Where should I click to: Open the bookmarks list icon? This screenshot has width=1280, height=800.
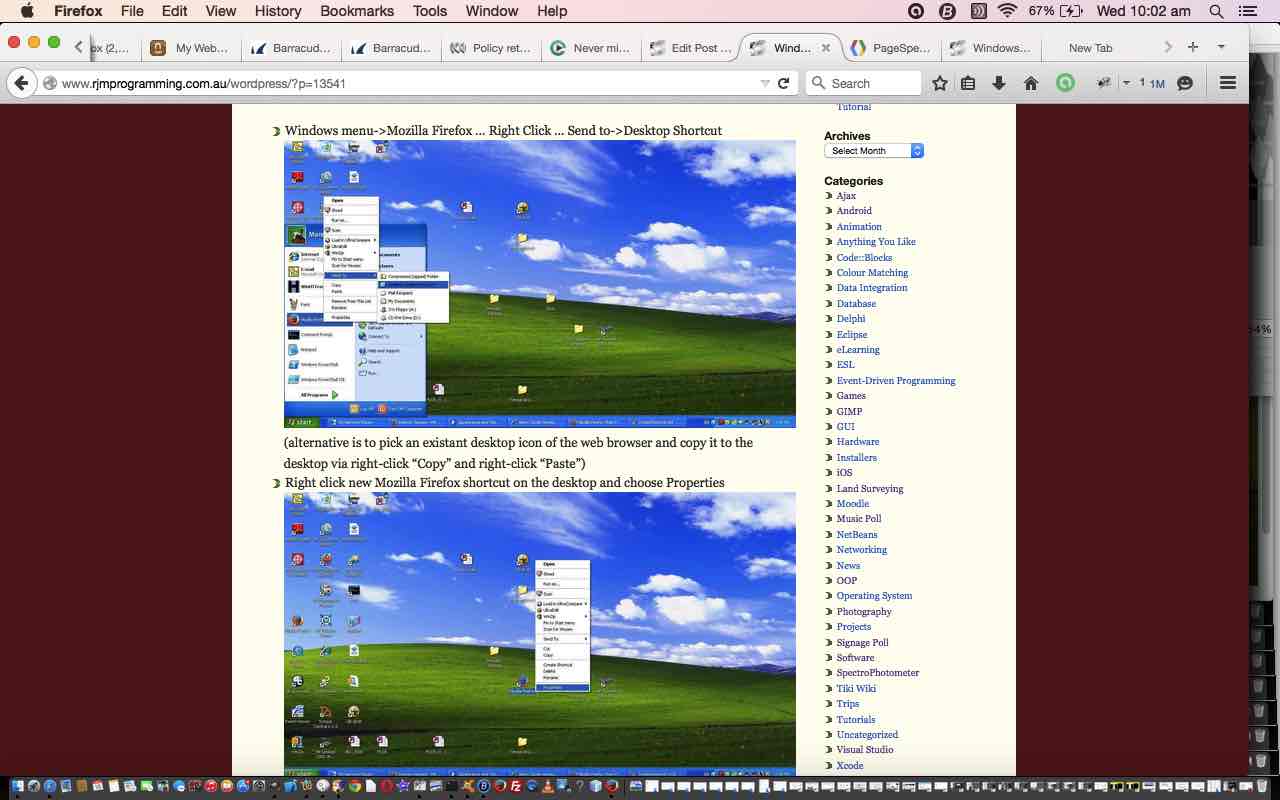(x=968, y=83)
